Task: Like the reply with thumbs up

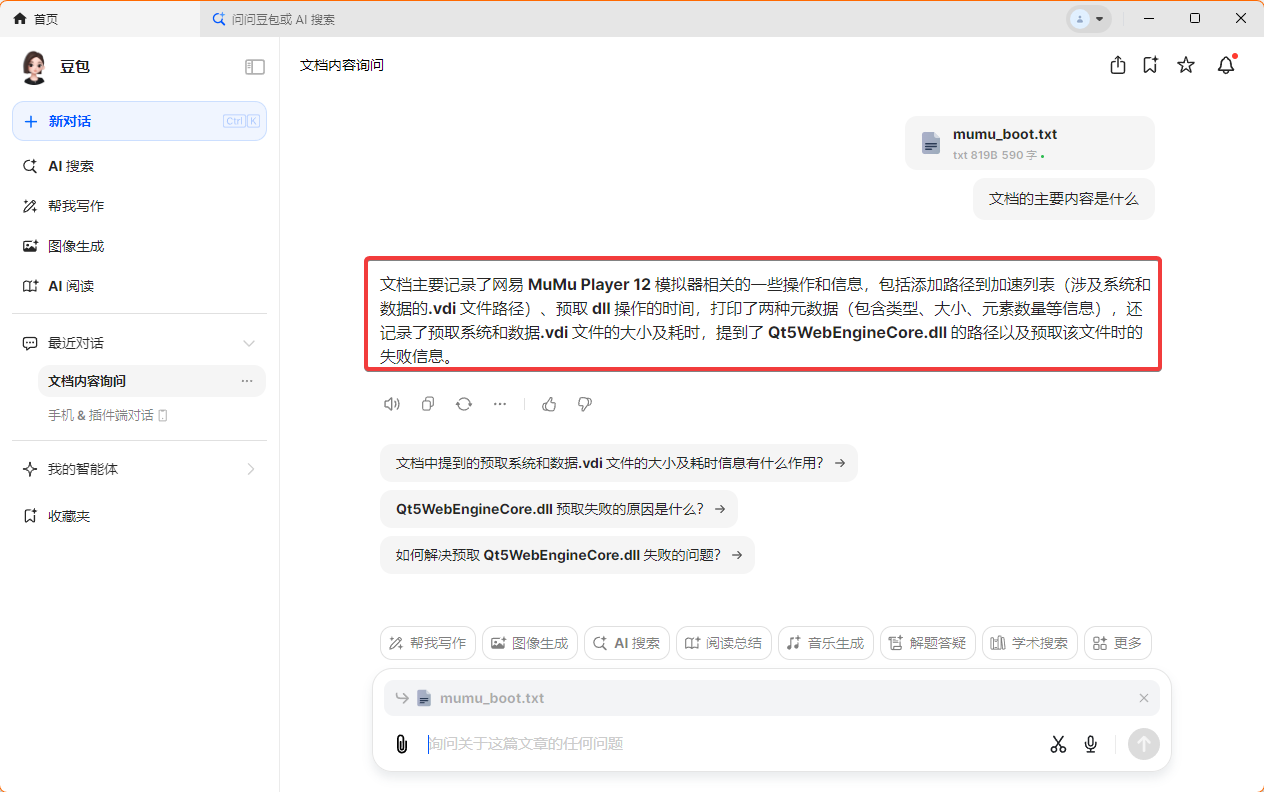Action: (549, 404)
